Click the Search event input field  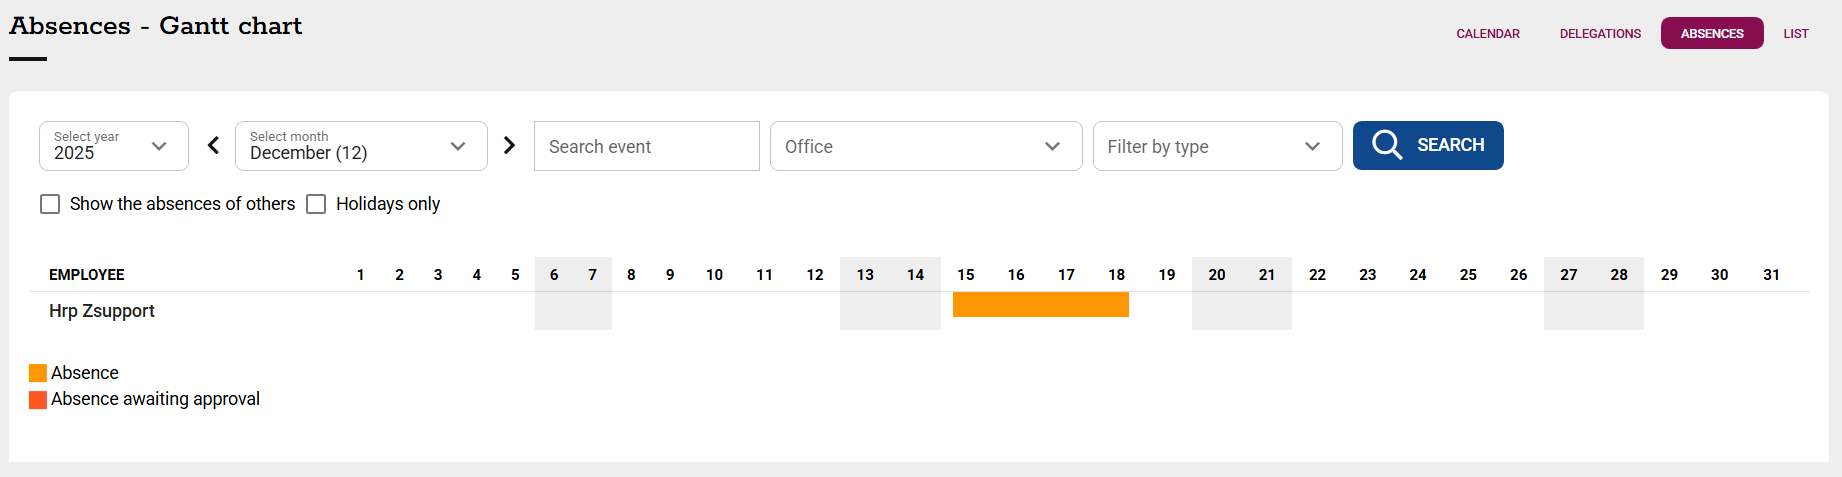pos(646,146)
